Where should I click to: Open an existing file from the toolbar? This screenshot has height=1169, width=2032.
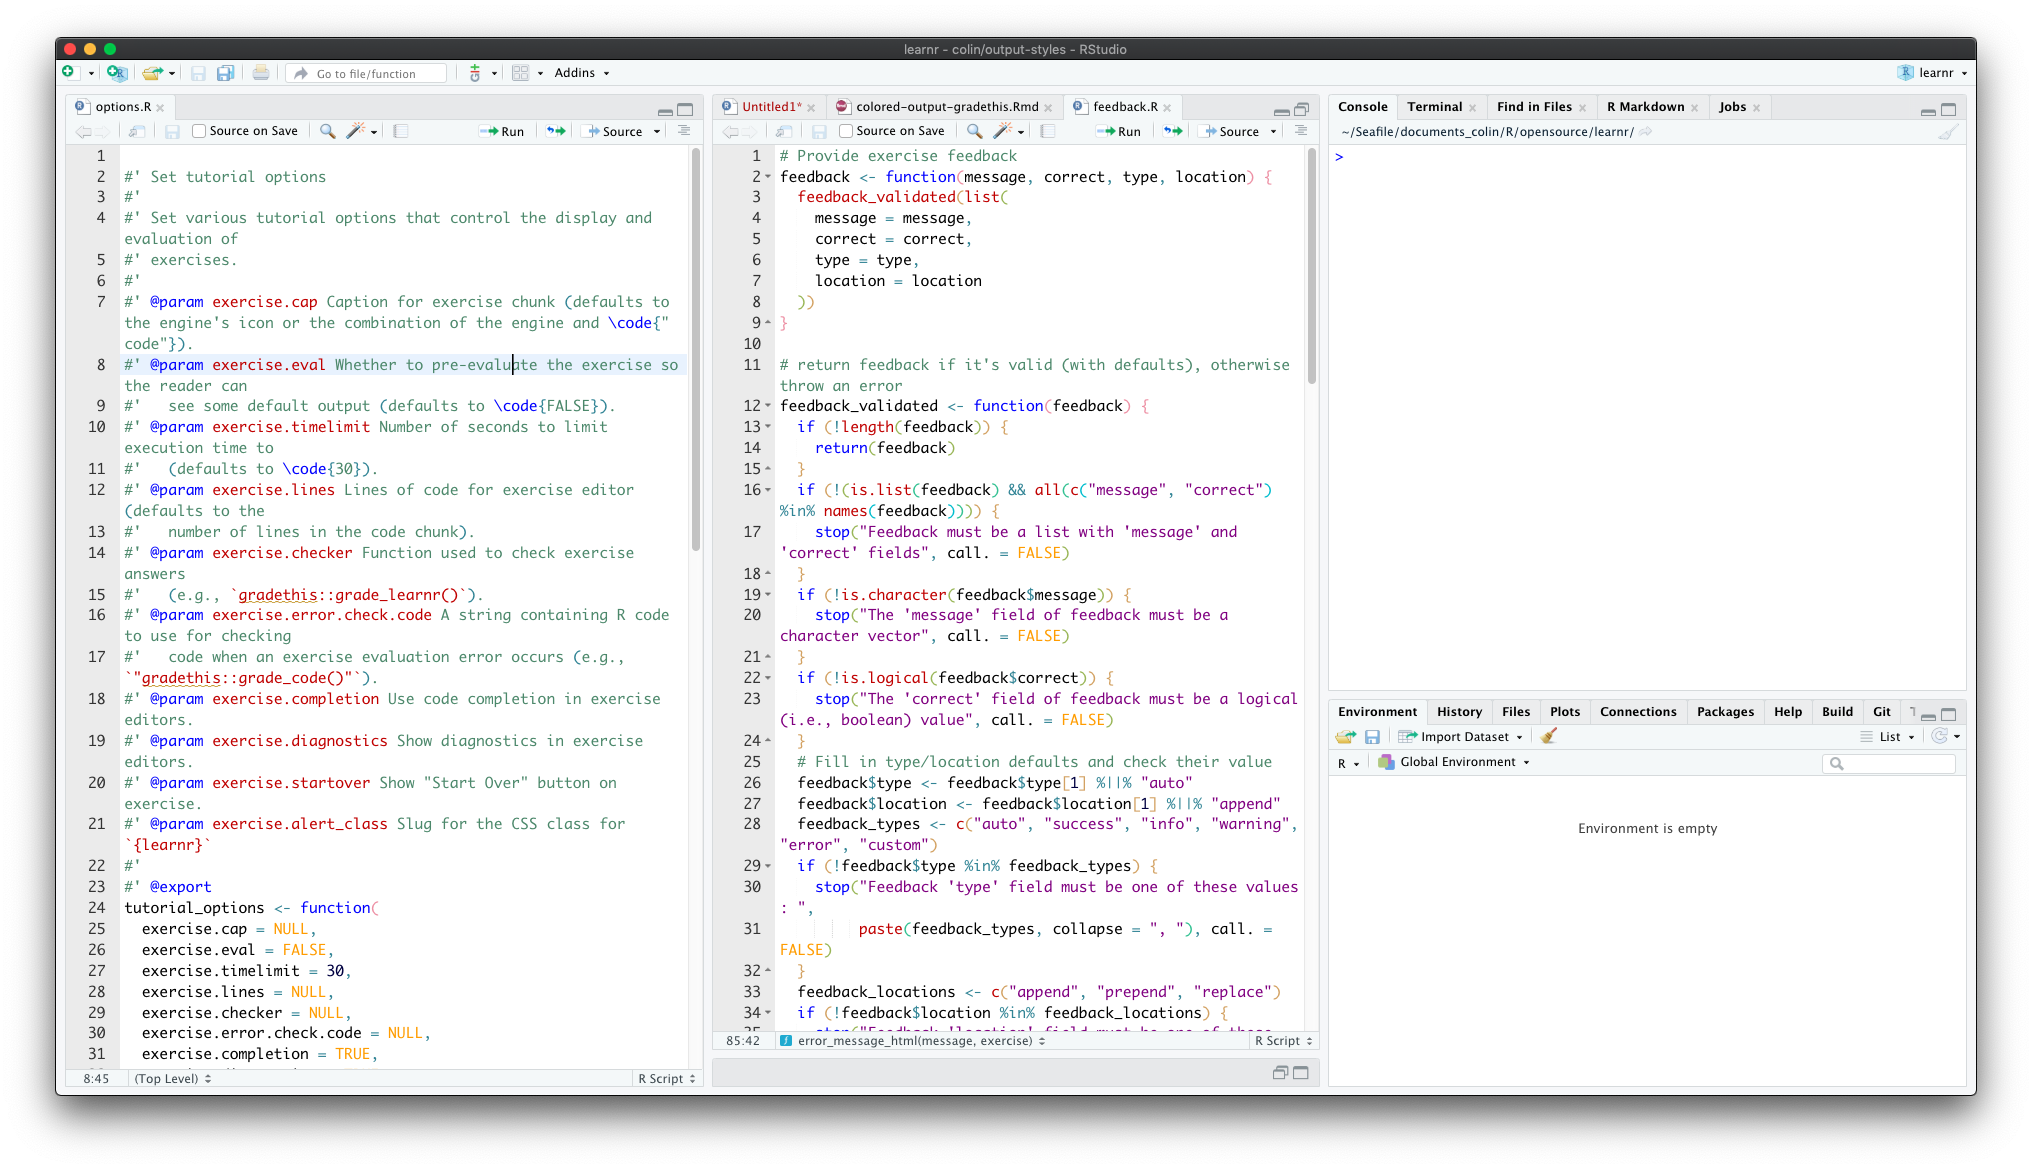[x=150, y=73]
